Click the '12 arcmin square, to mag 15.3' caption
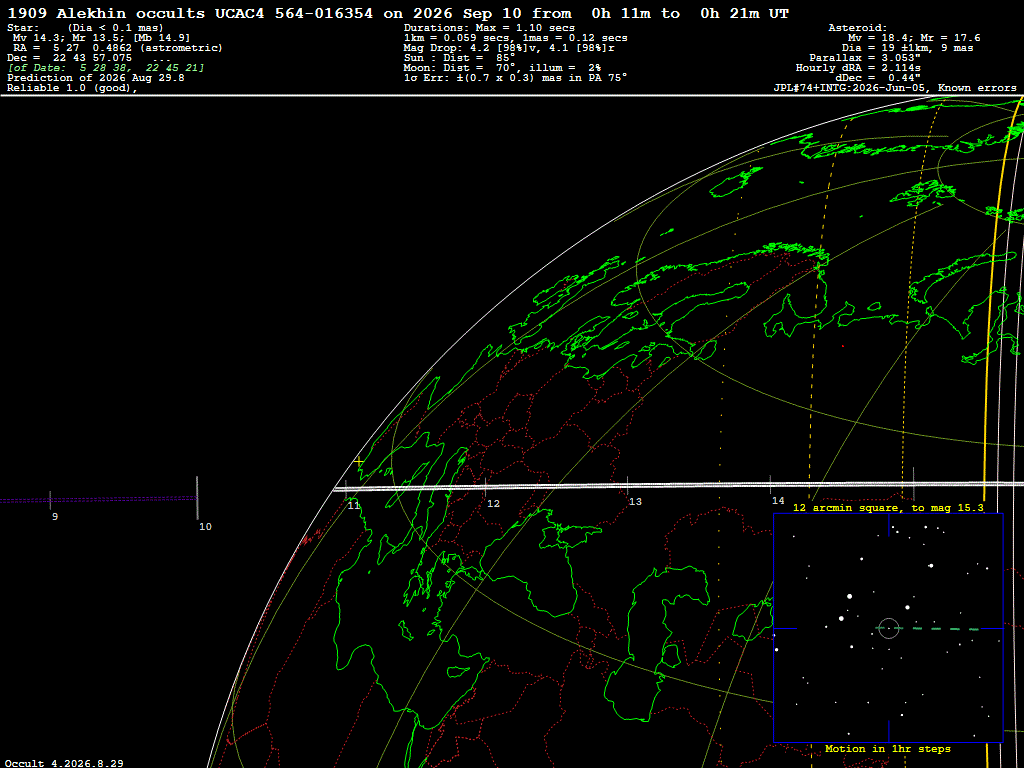This screenshot has height=768, width=1024. [x=888, y=507]
